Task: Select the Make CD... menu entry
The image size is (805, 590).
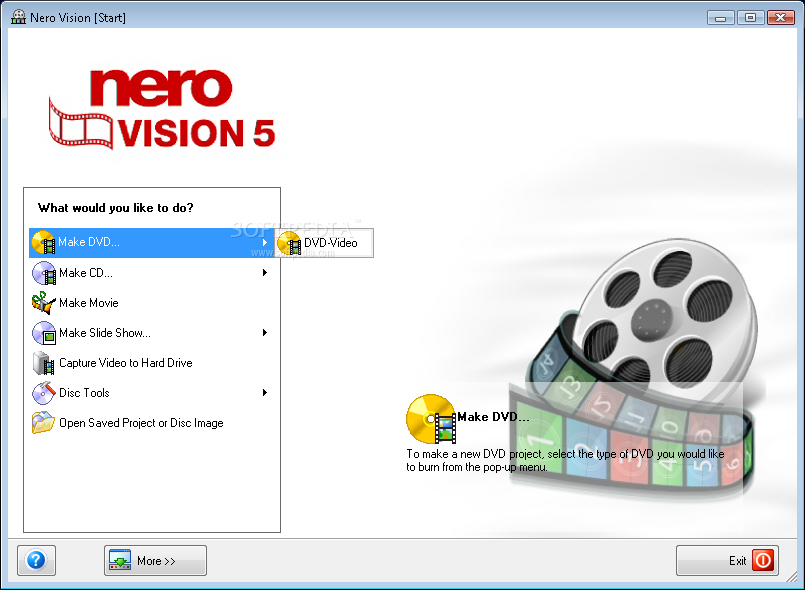Action: [152, 273]
